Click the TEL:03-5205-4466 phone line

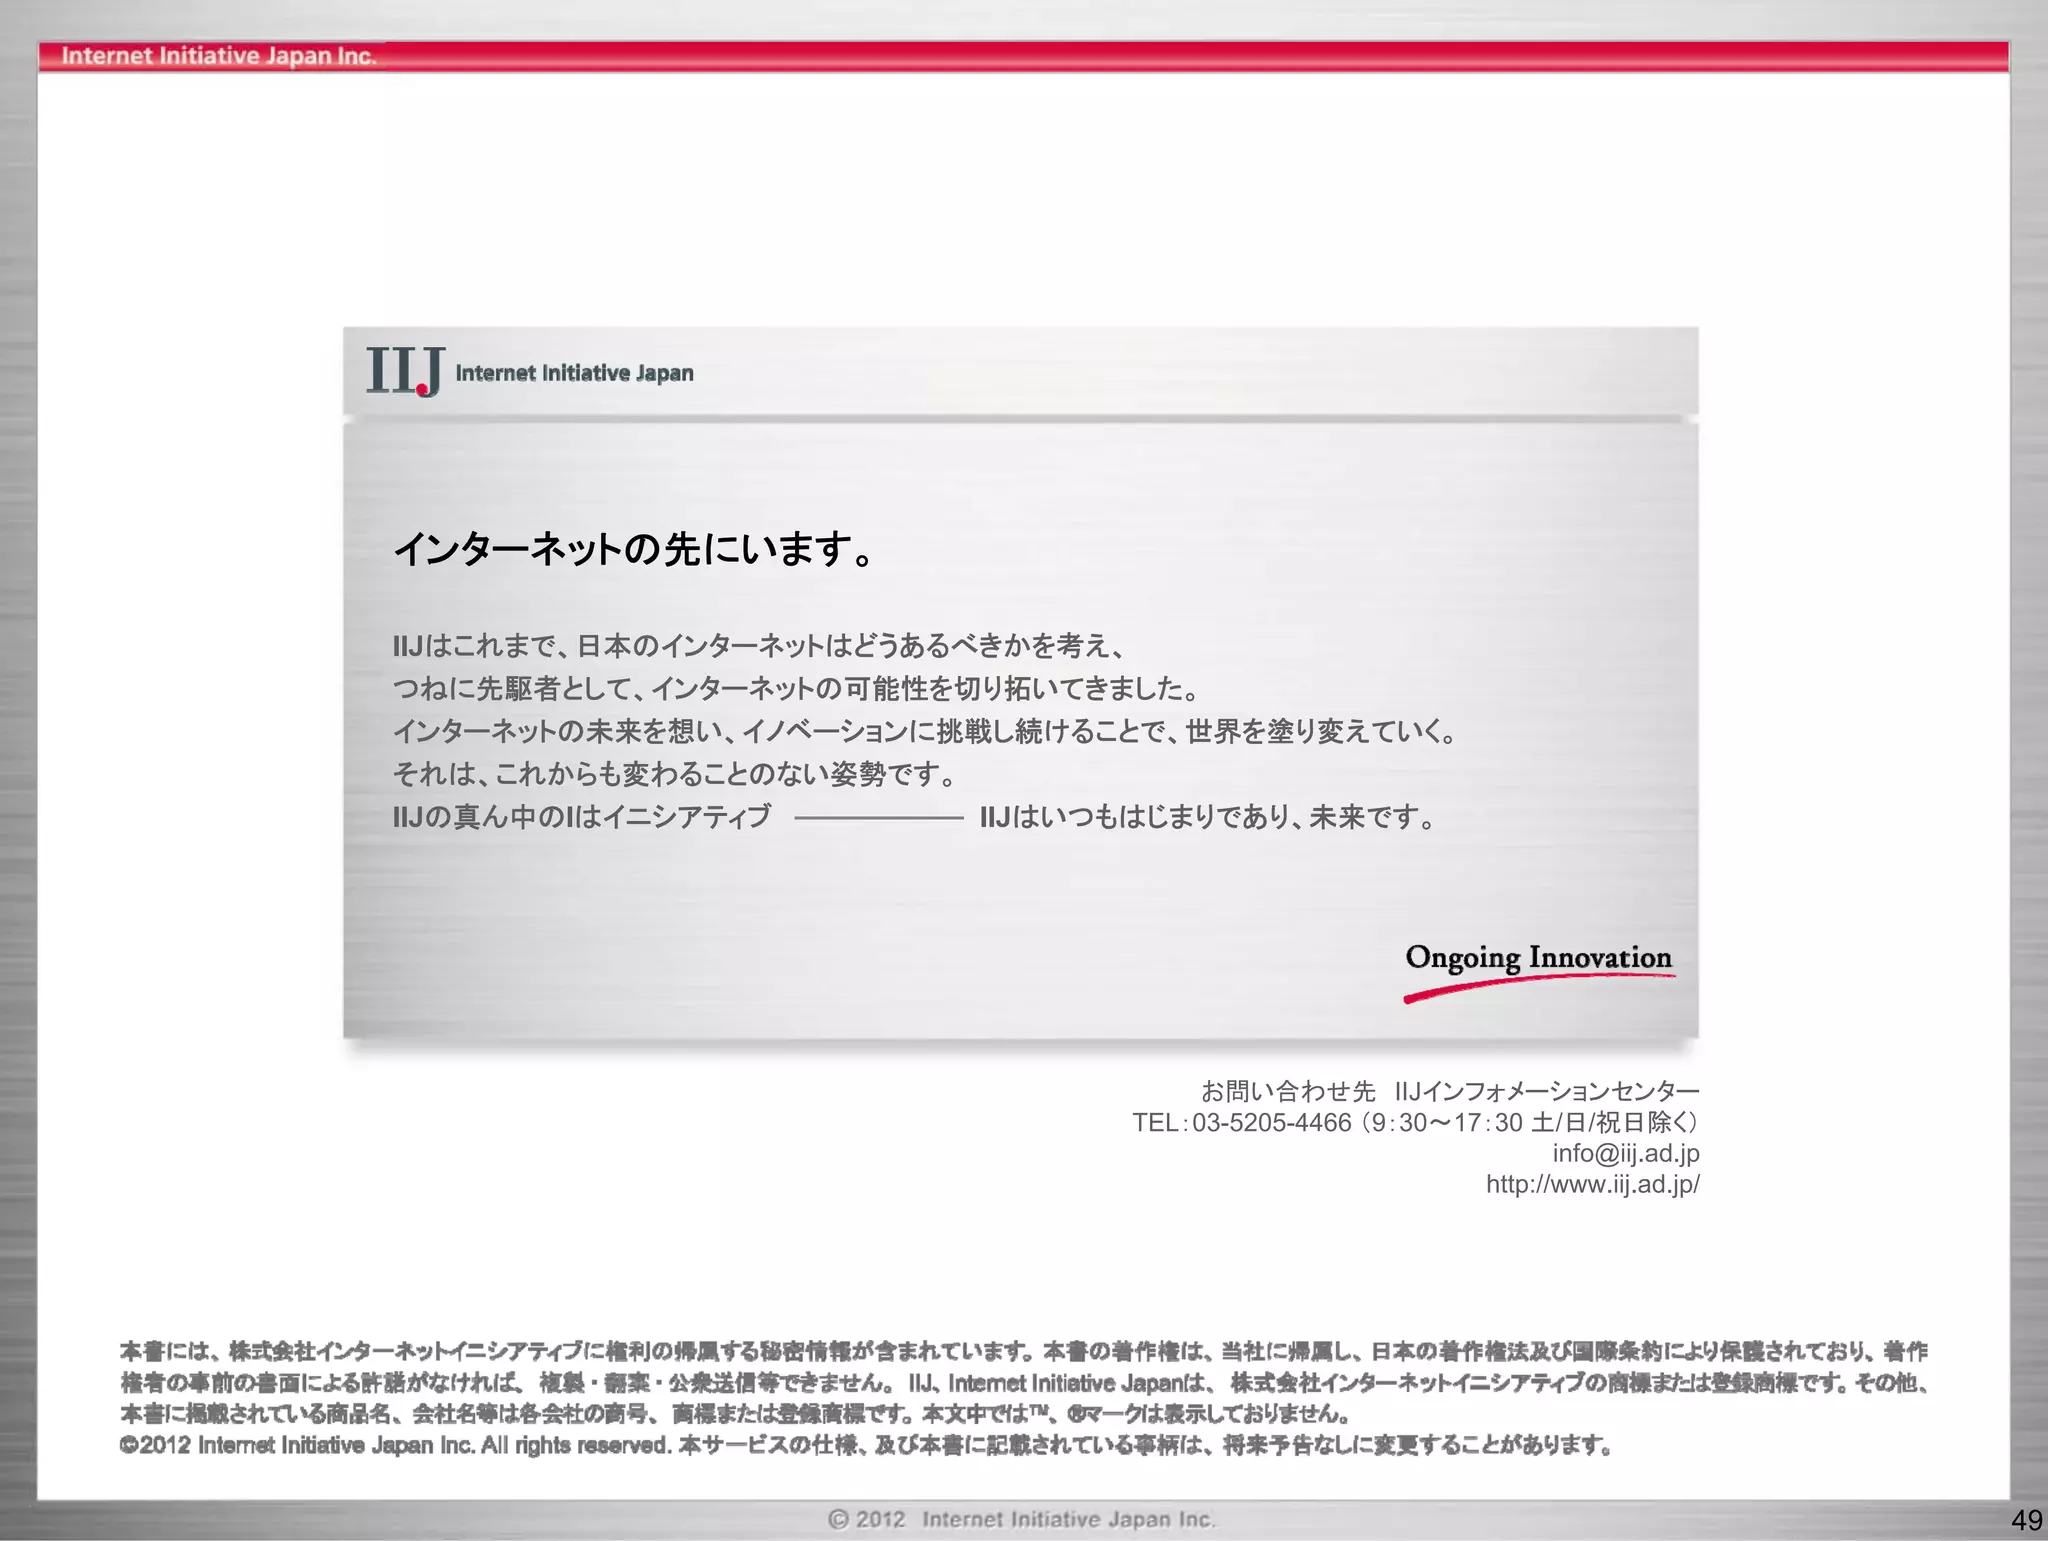[1416, 1122]
